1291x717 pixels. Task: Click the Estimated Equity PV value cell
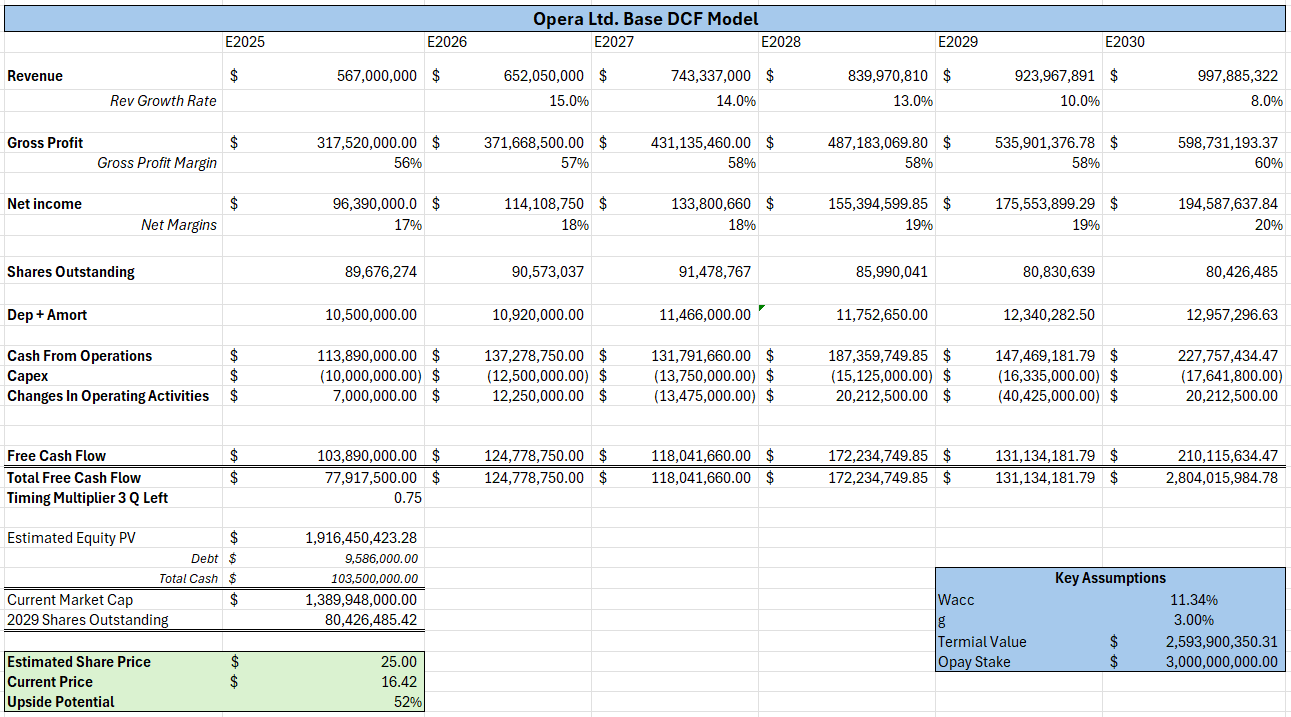(x=340, y=537)
